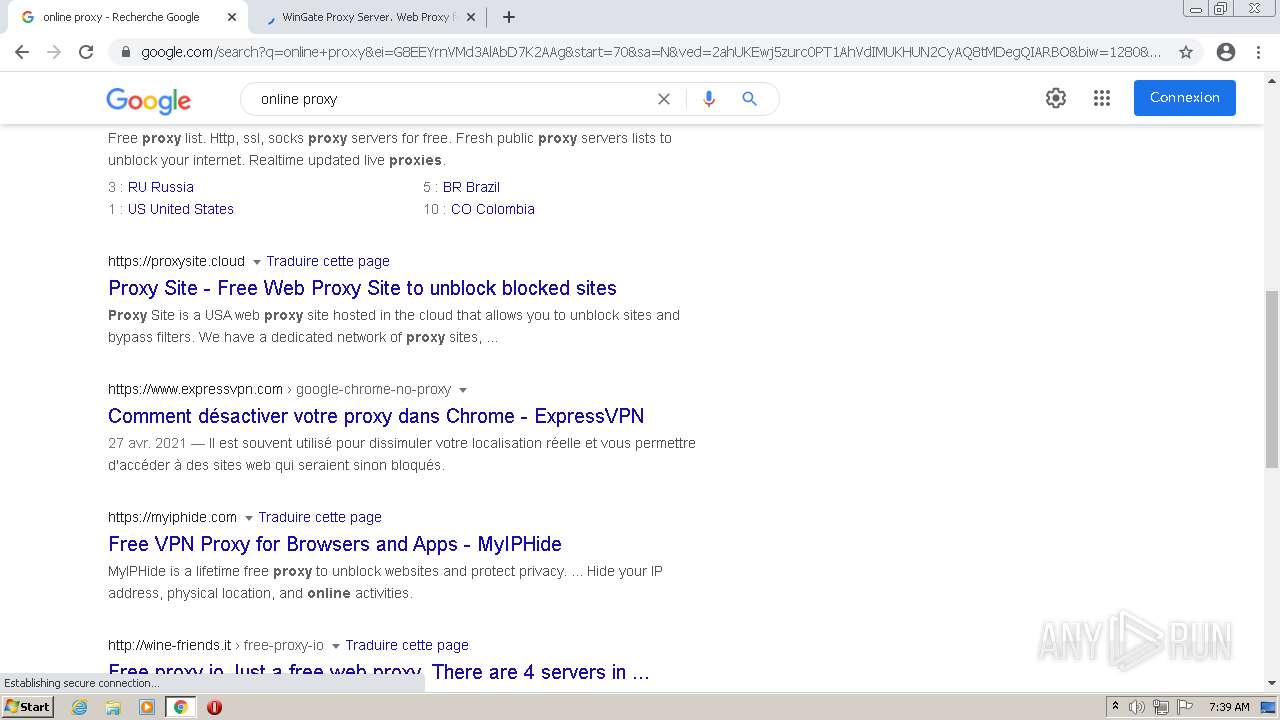Viewport: 1280px width, 720px height.
Task: Open the taskbar clock showing 7:39 AM
Action: pos(1229,707)
